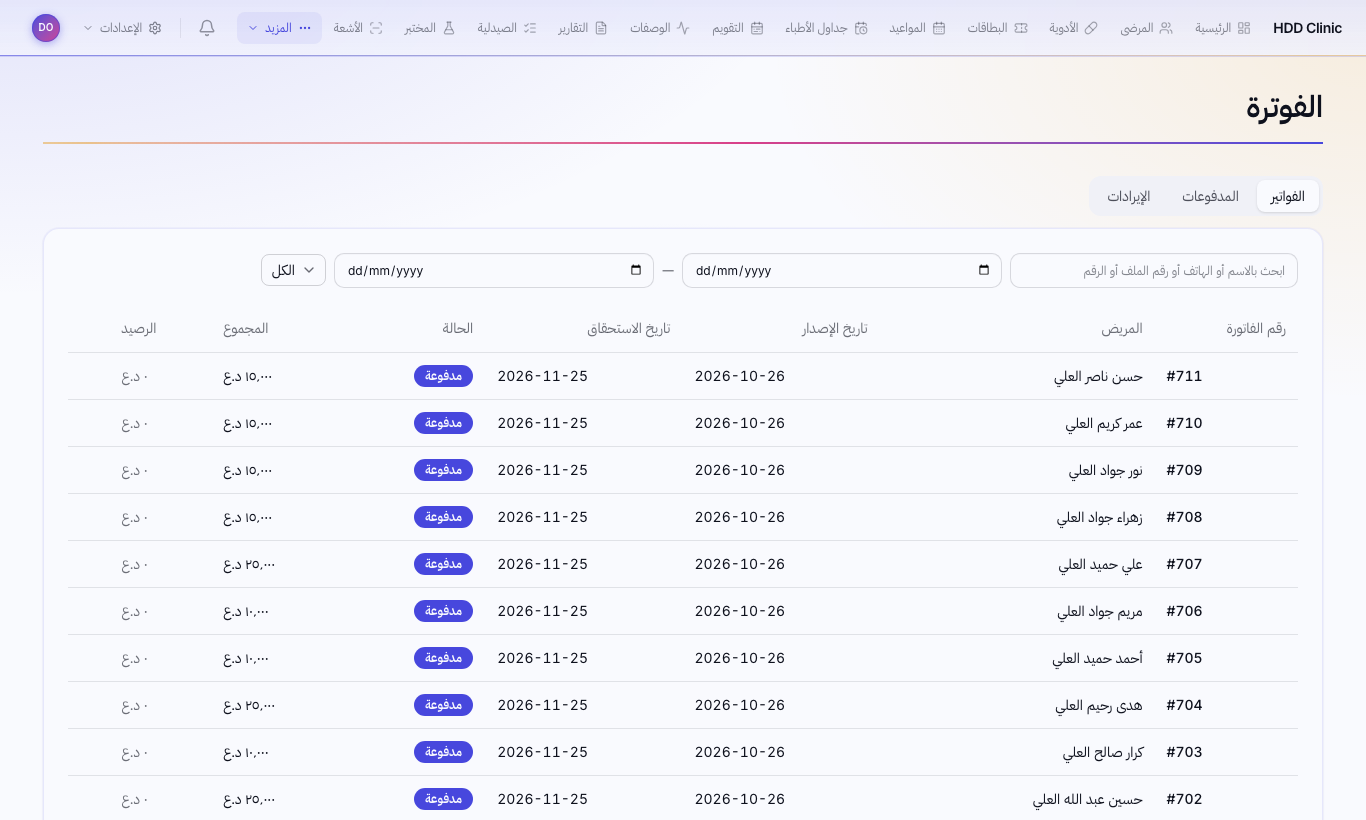Go to المرضى patients page

click(1146, 28)
